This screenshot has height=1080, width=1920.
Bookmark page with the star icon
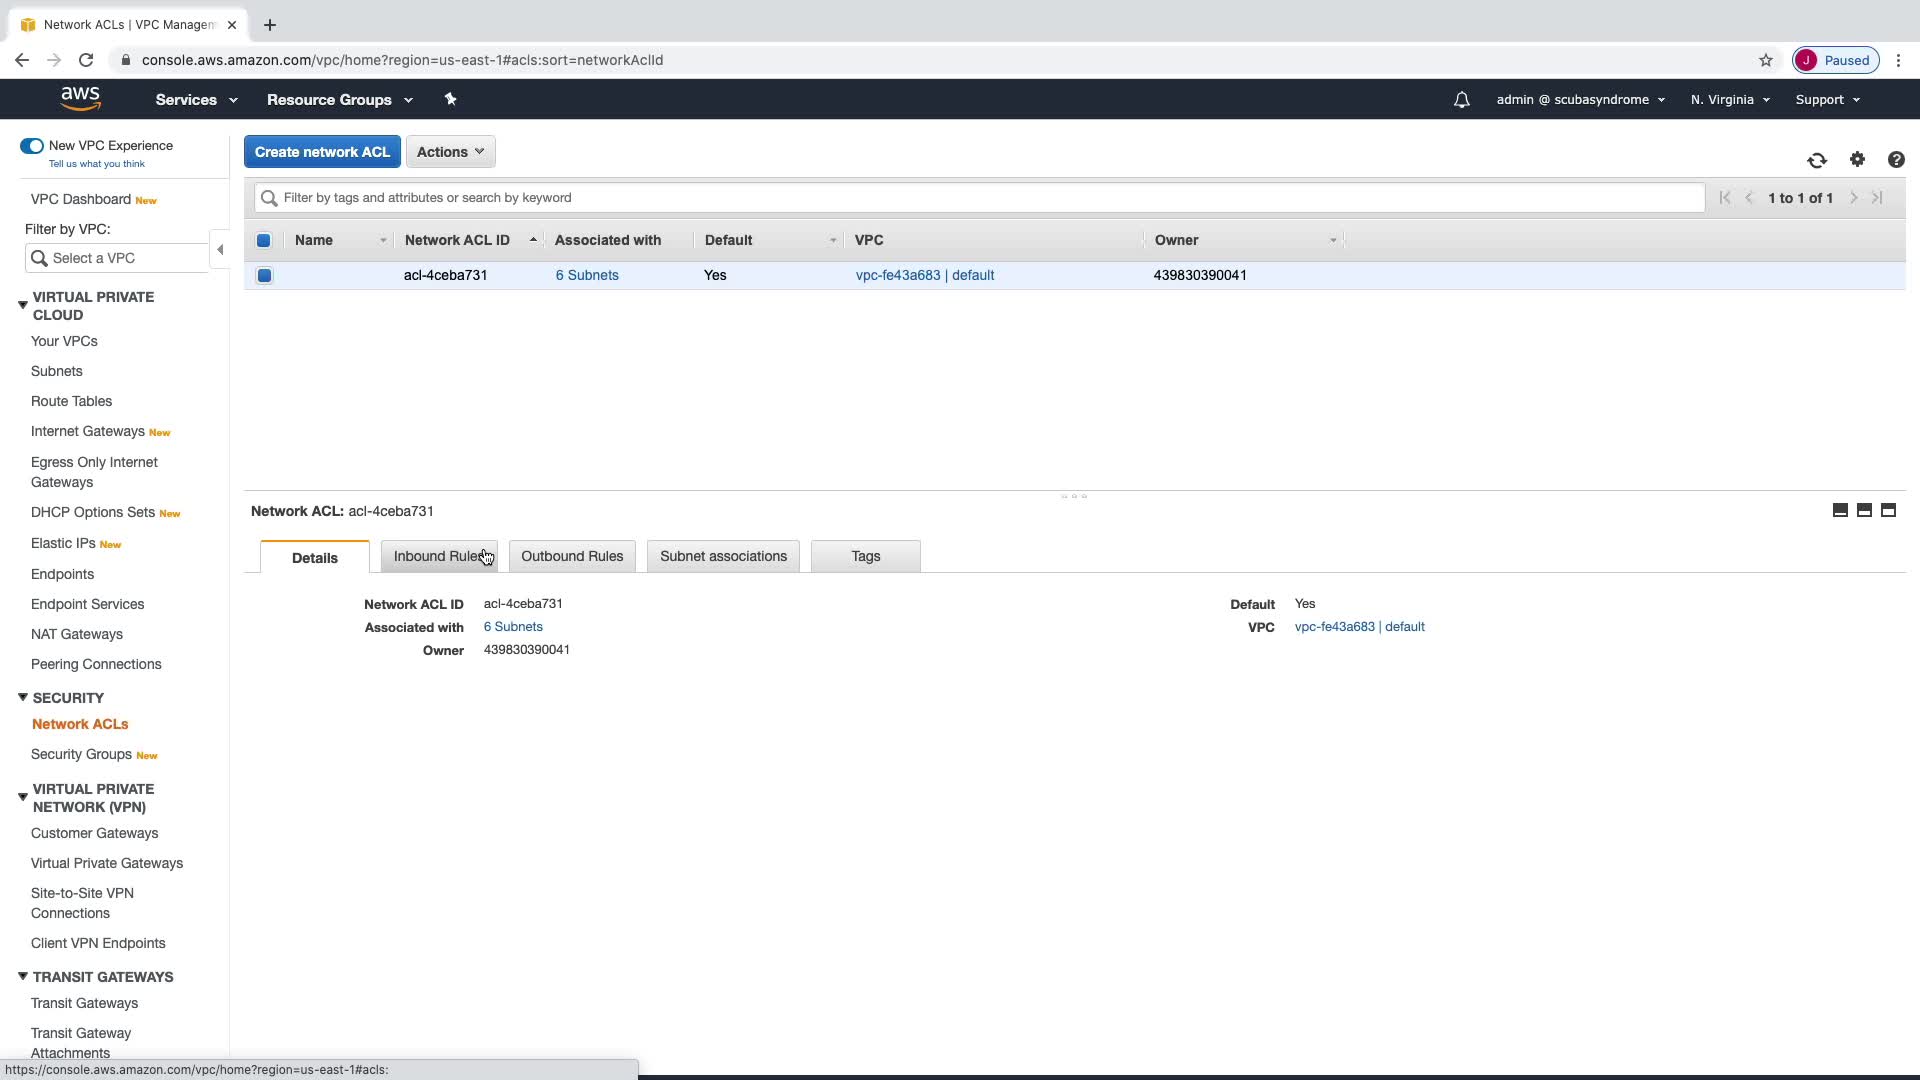[x=1765, y=60]
